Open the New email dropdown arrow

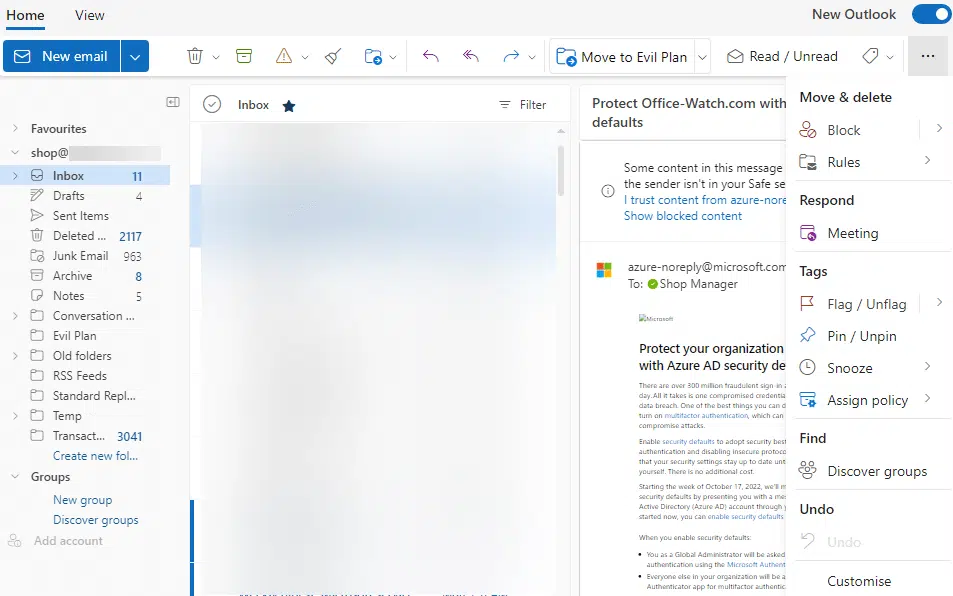tap(135, 57)
